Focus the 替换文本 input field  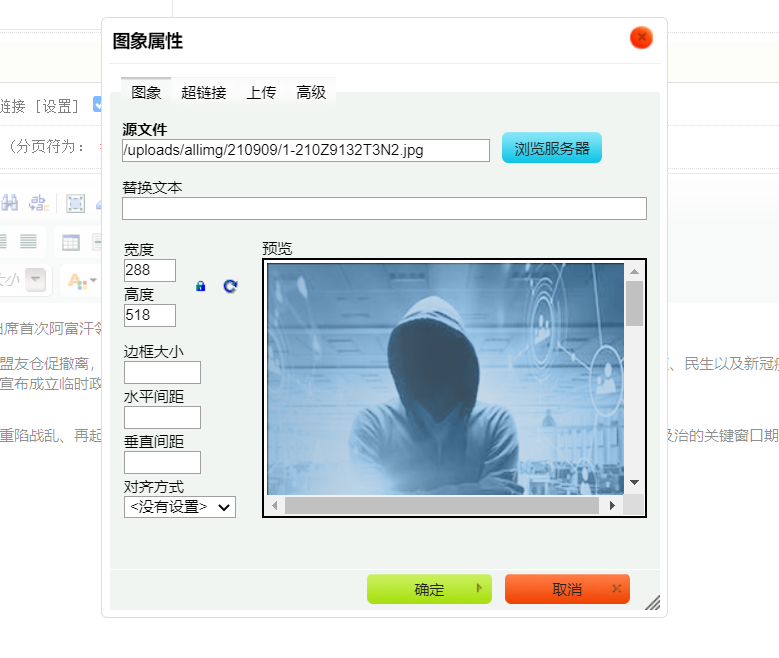[x=384, y=208]
